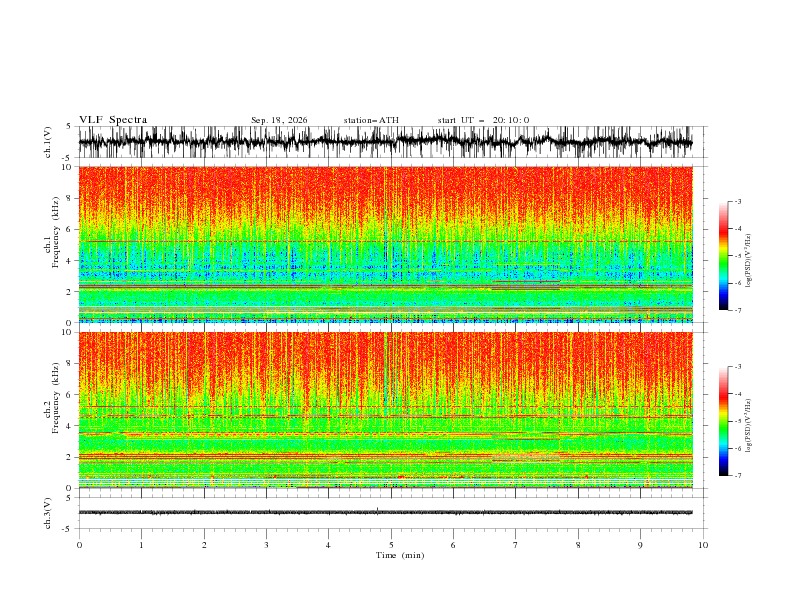Image resolution: width=792 pixels, height=612 pixels.
Task: Click the ch.1 spectrogram blue band near 4 kHz
Action: (x=385, y=260)
